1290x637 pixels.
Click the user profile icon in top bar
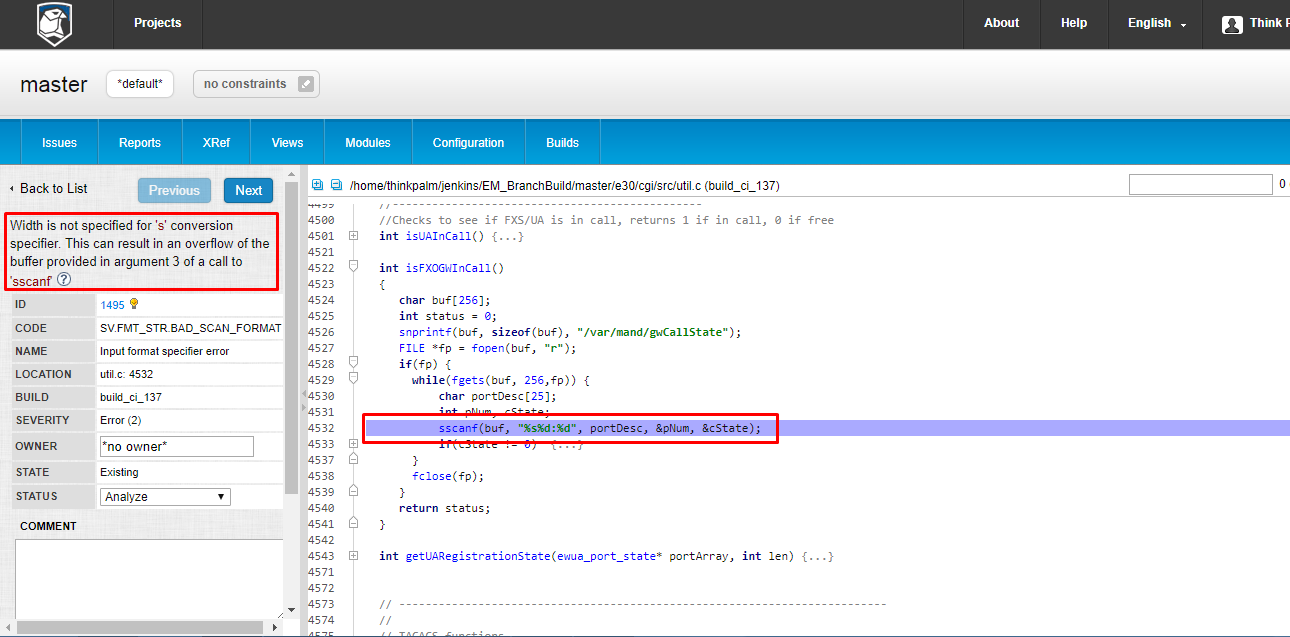click(x=1232, y=24)
